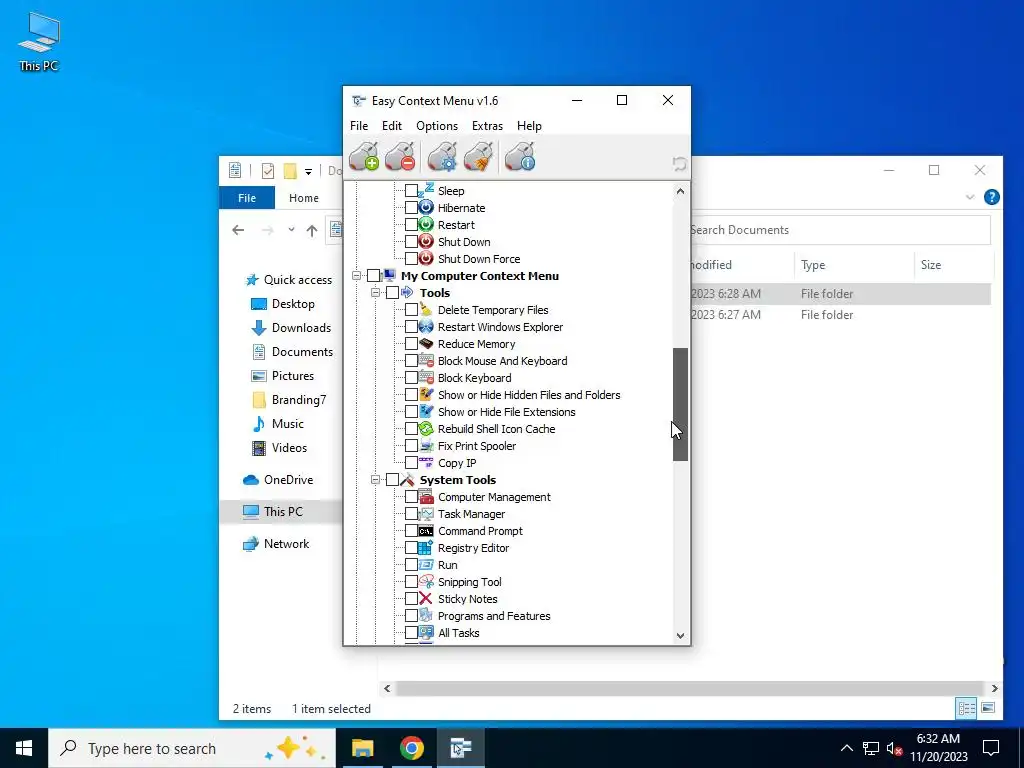Viewport: 1024px width, 768px height.
Task: Open the File tab in Explorer
Action: [247, 198]
